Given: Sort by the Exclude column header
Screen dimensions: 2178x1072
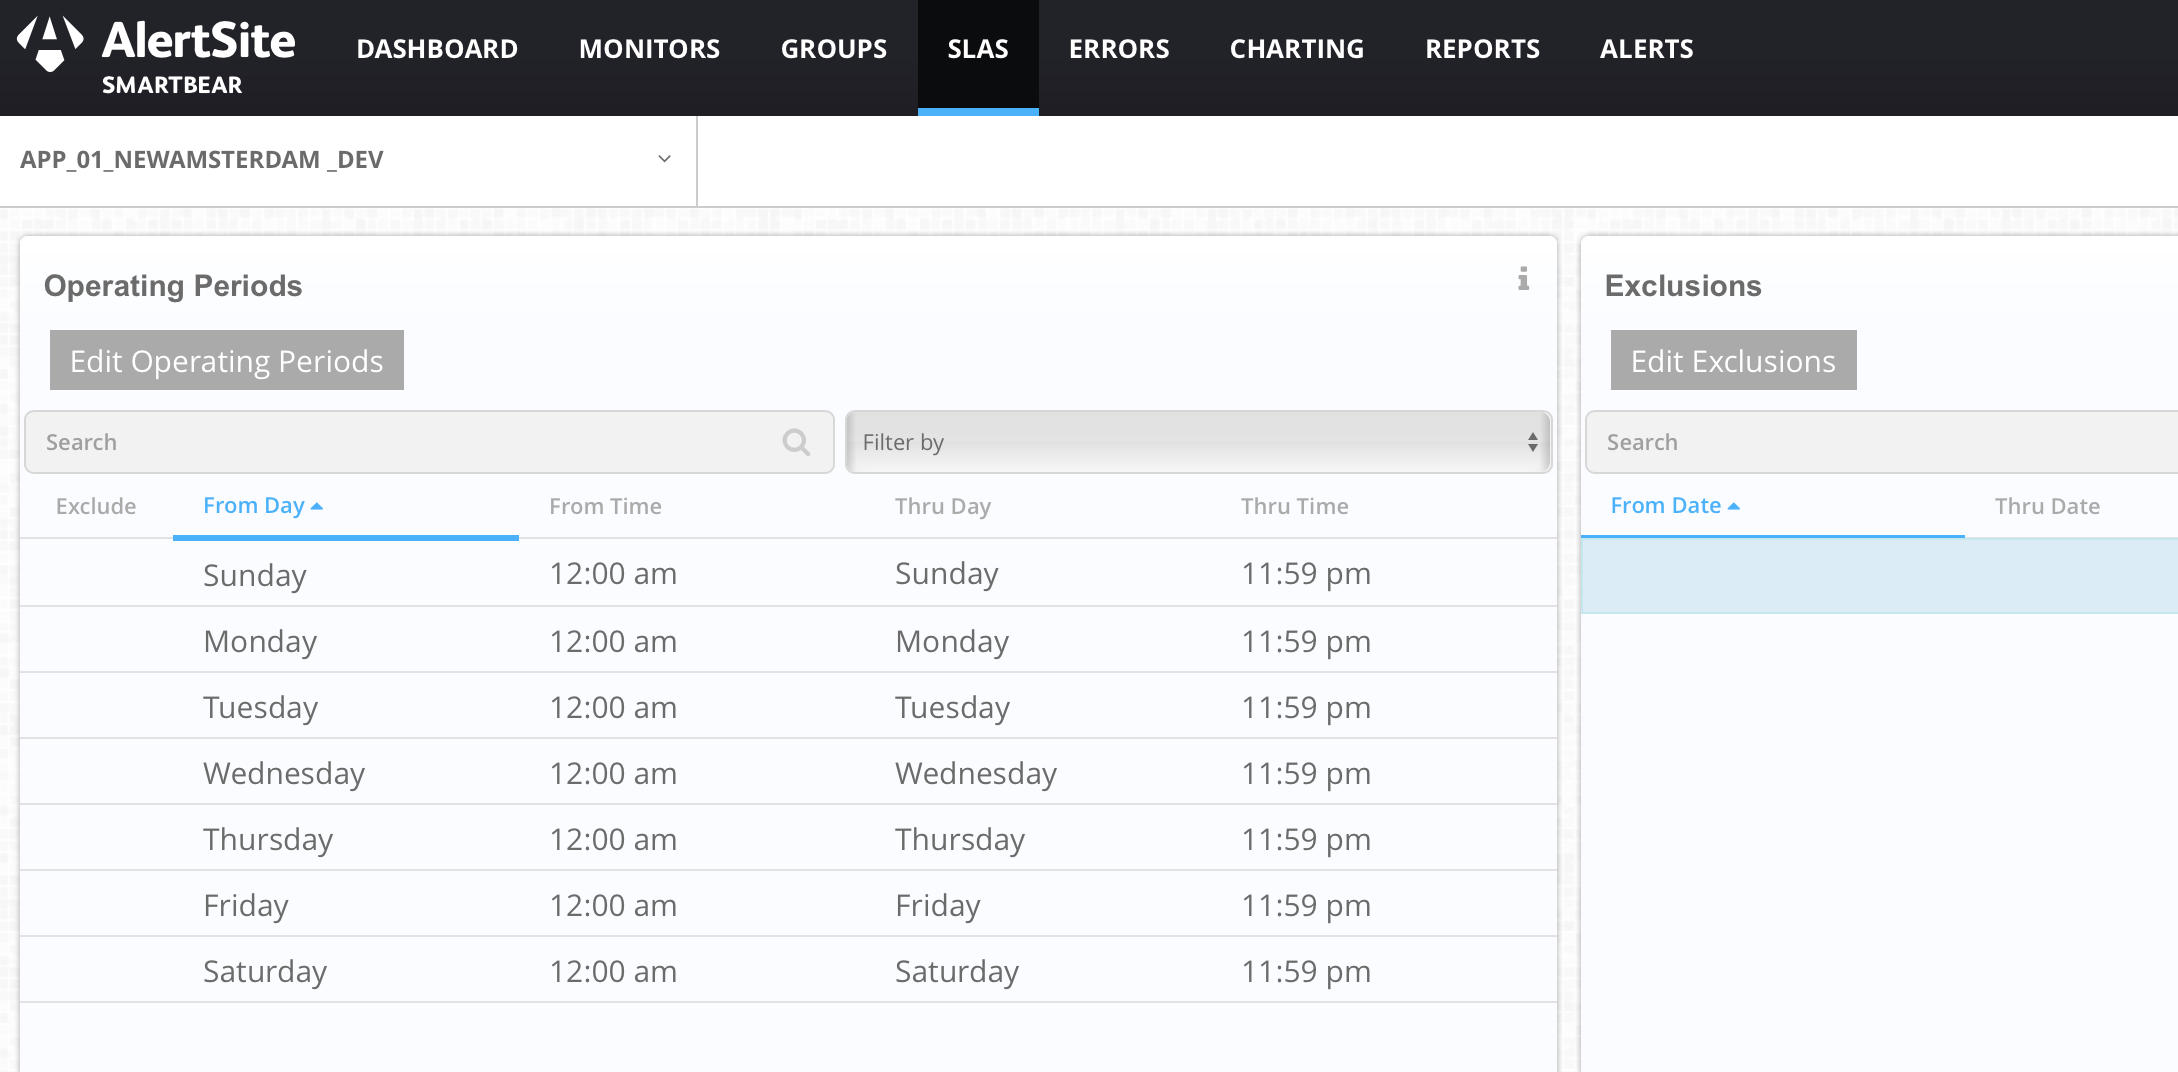Looking at the screenshot, I should [x=96, y=506].
